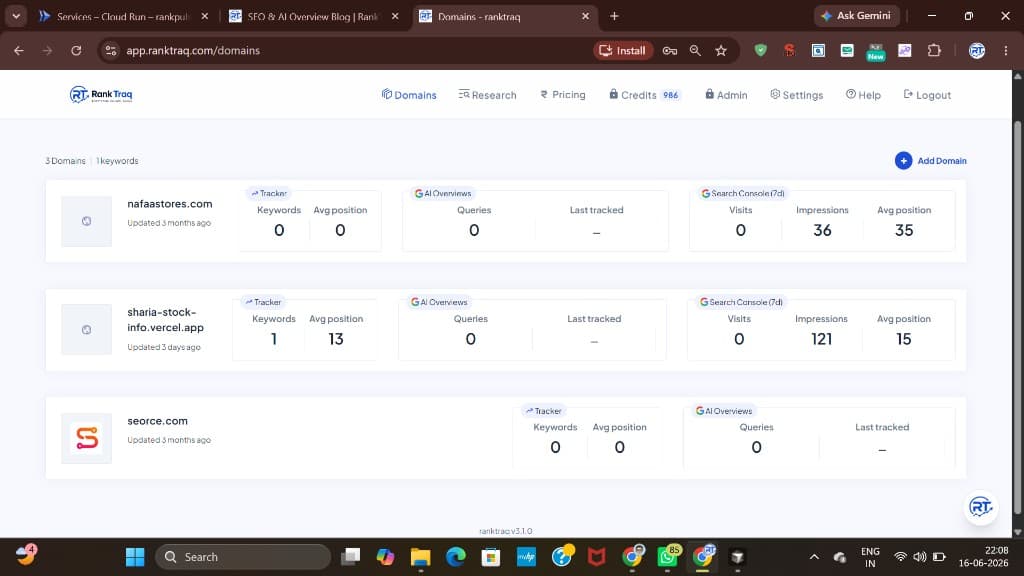Open WhatsApp from the taskbar
Image resolution: width=1024 pixels, height=576 pixels.
667,557
